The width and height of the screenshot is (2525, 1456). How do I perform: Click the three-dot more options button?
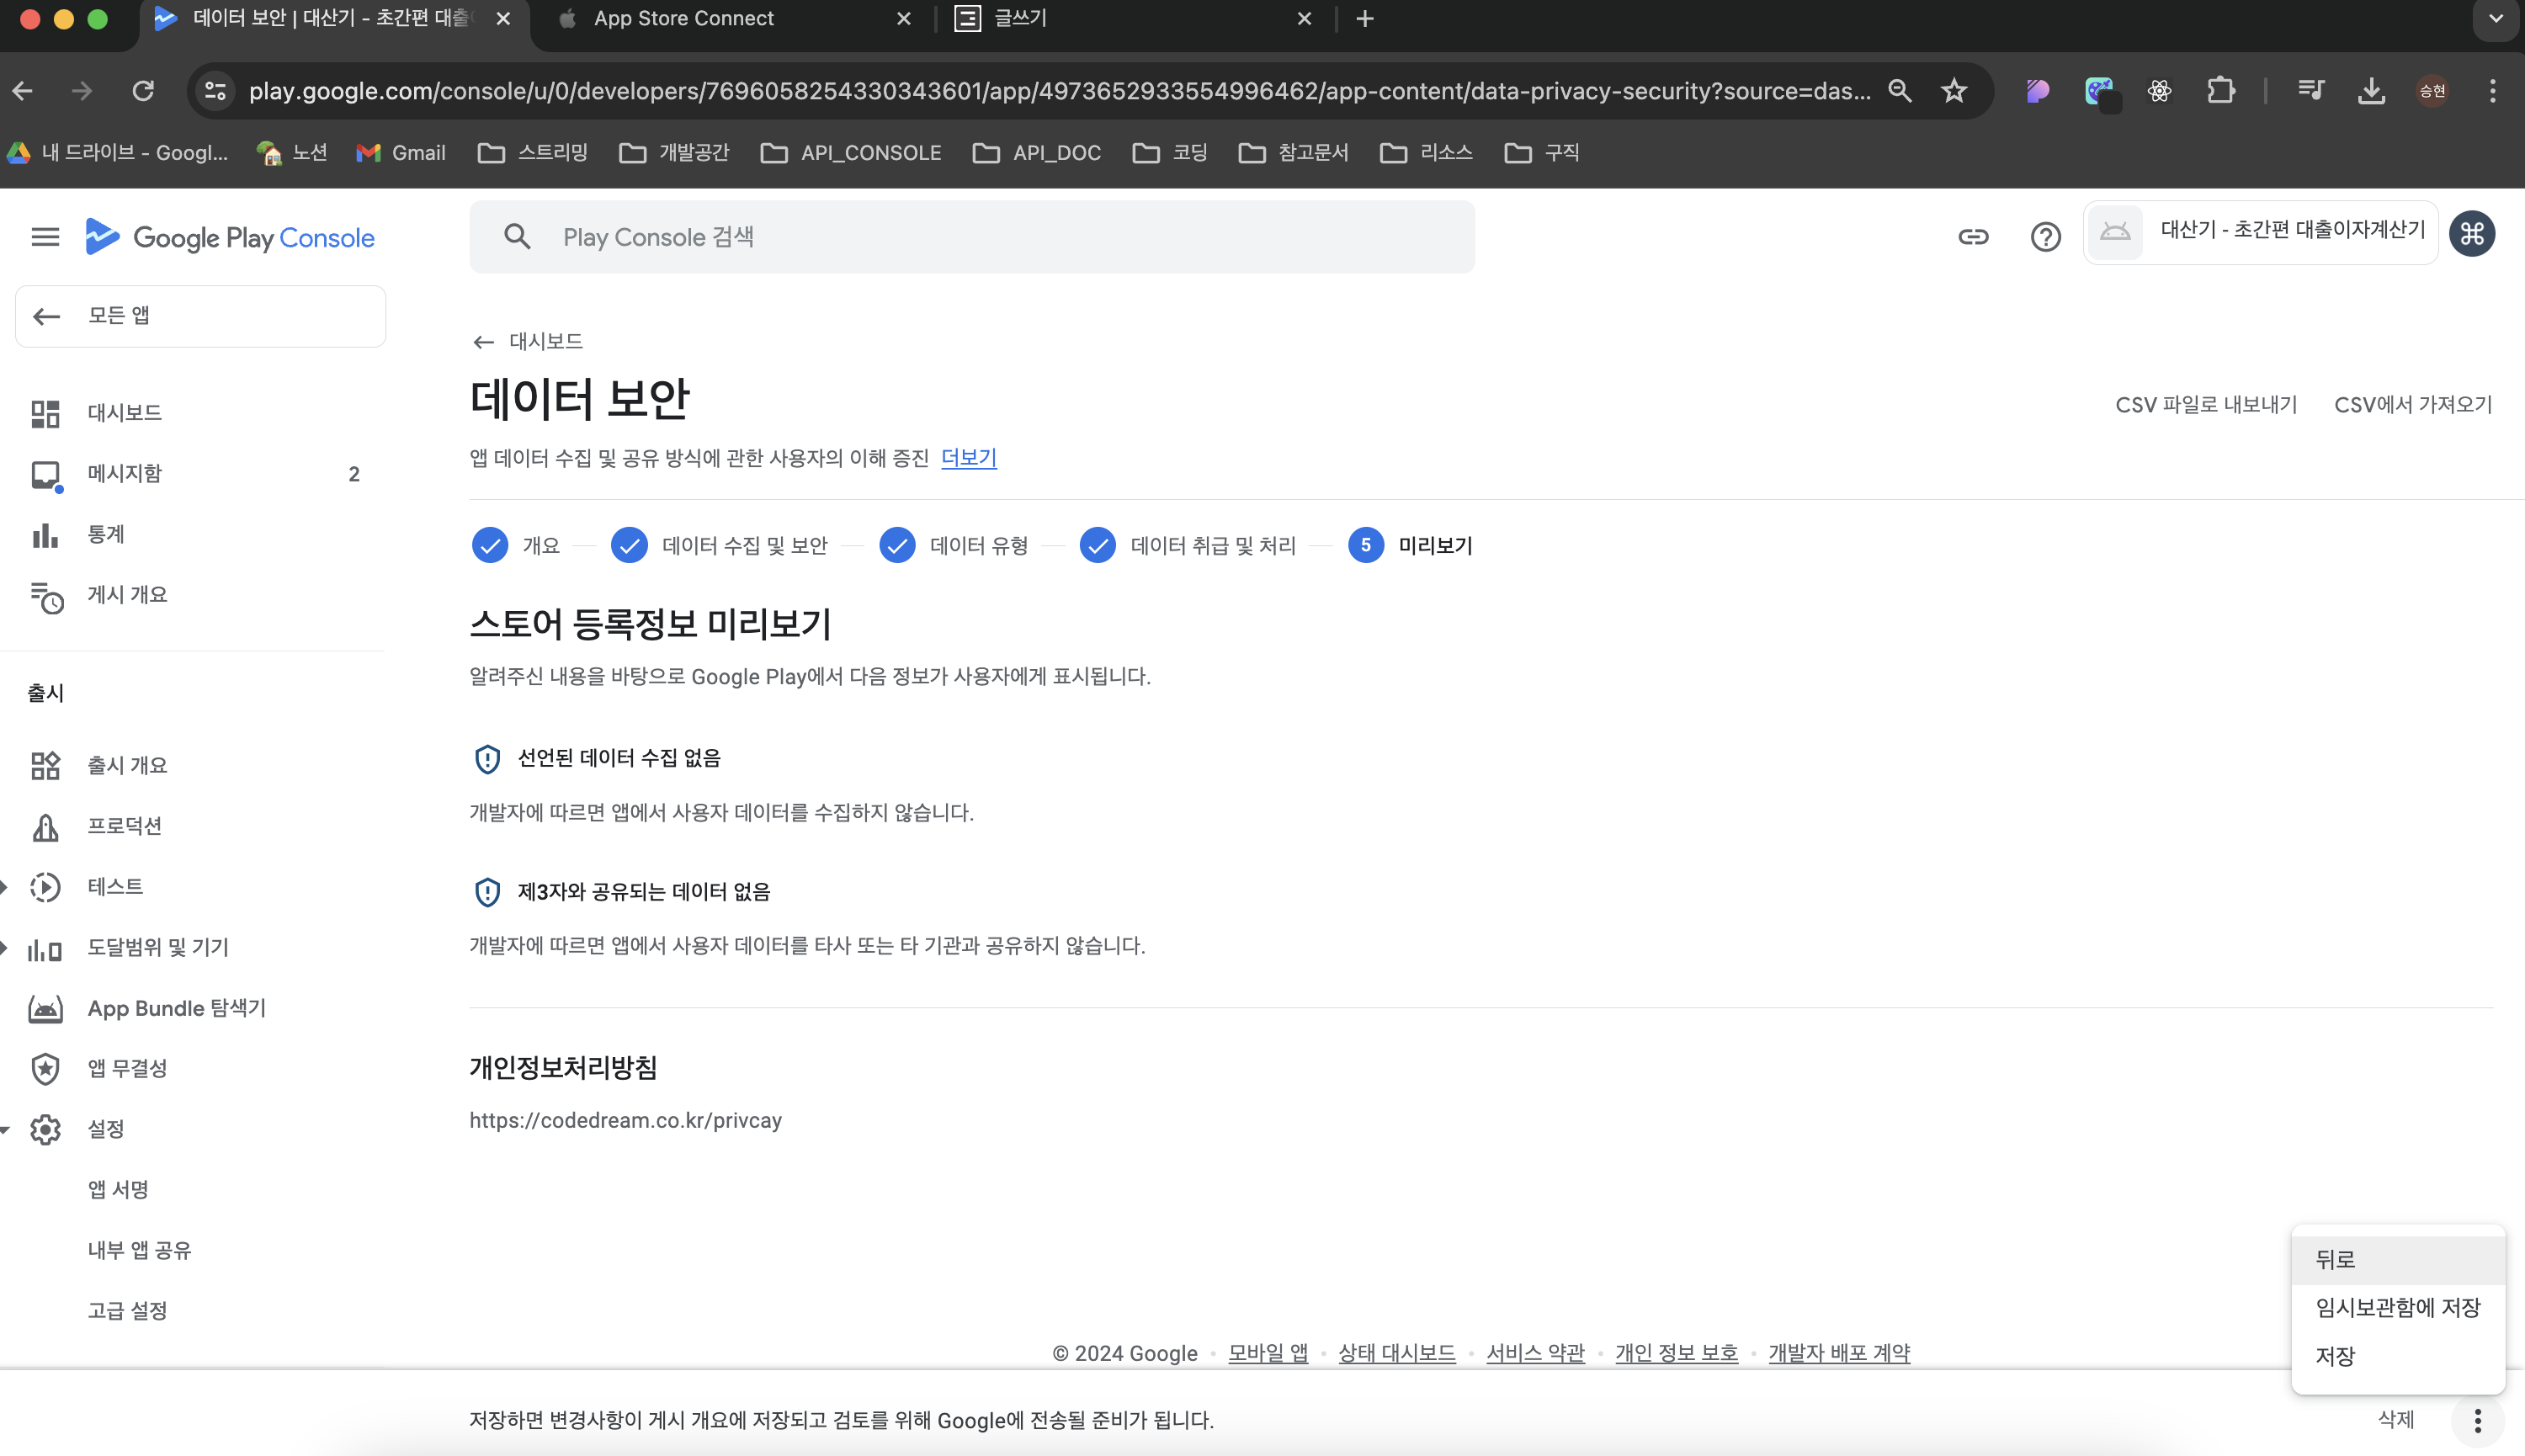click(x=2477, y=1420)
